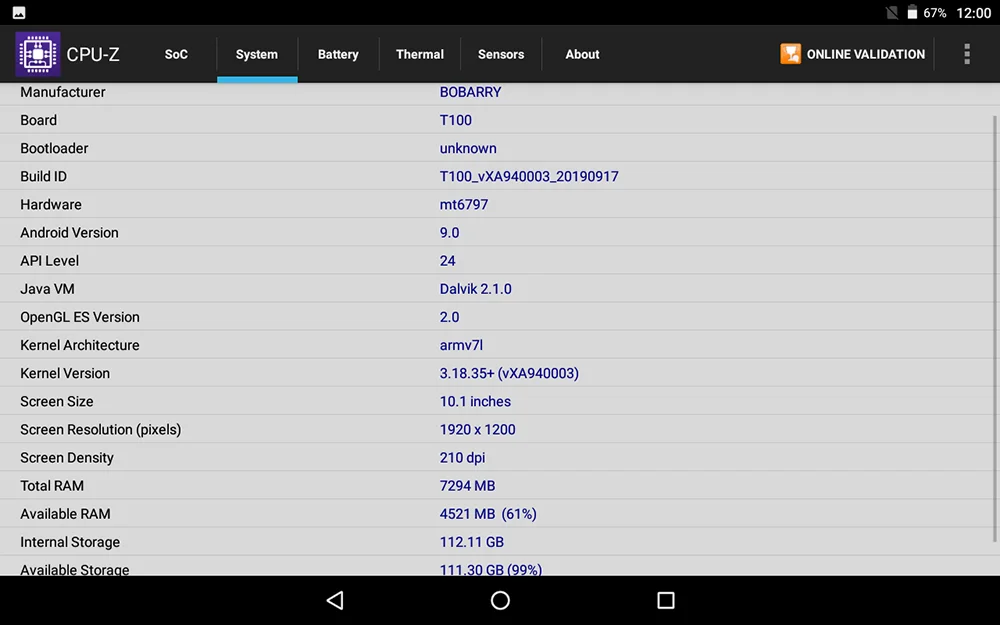Click the API Level value 24
Viewport: 1000px width, 625px height.
pyautogui.click(x=447, y=261)
